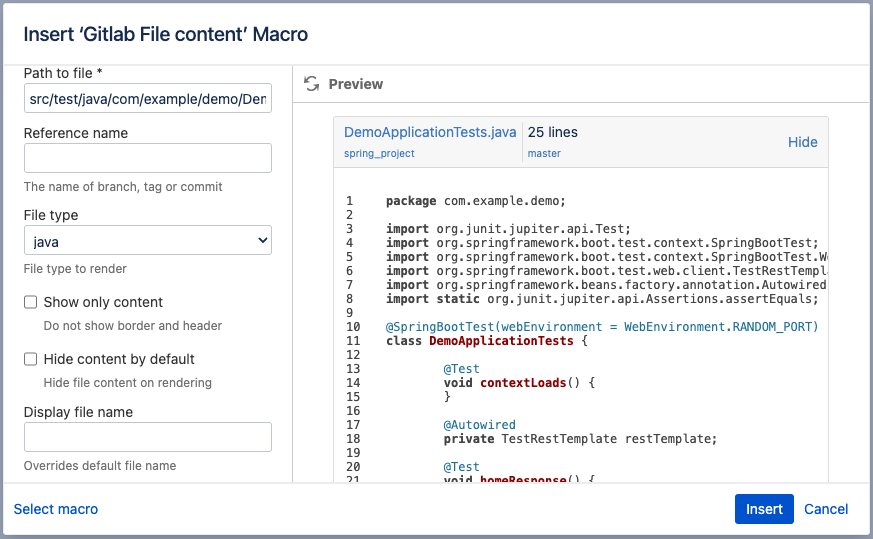This screenshot has width=873, height=539.
Task: Hide the file content in preview
Action: (802, 142)
